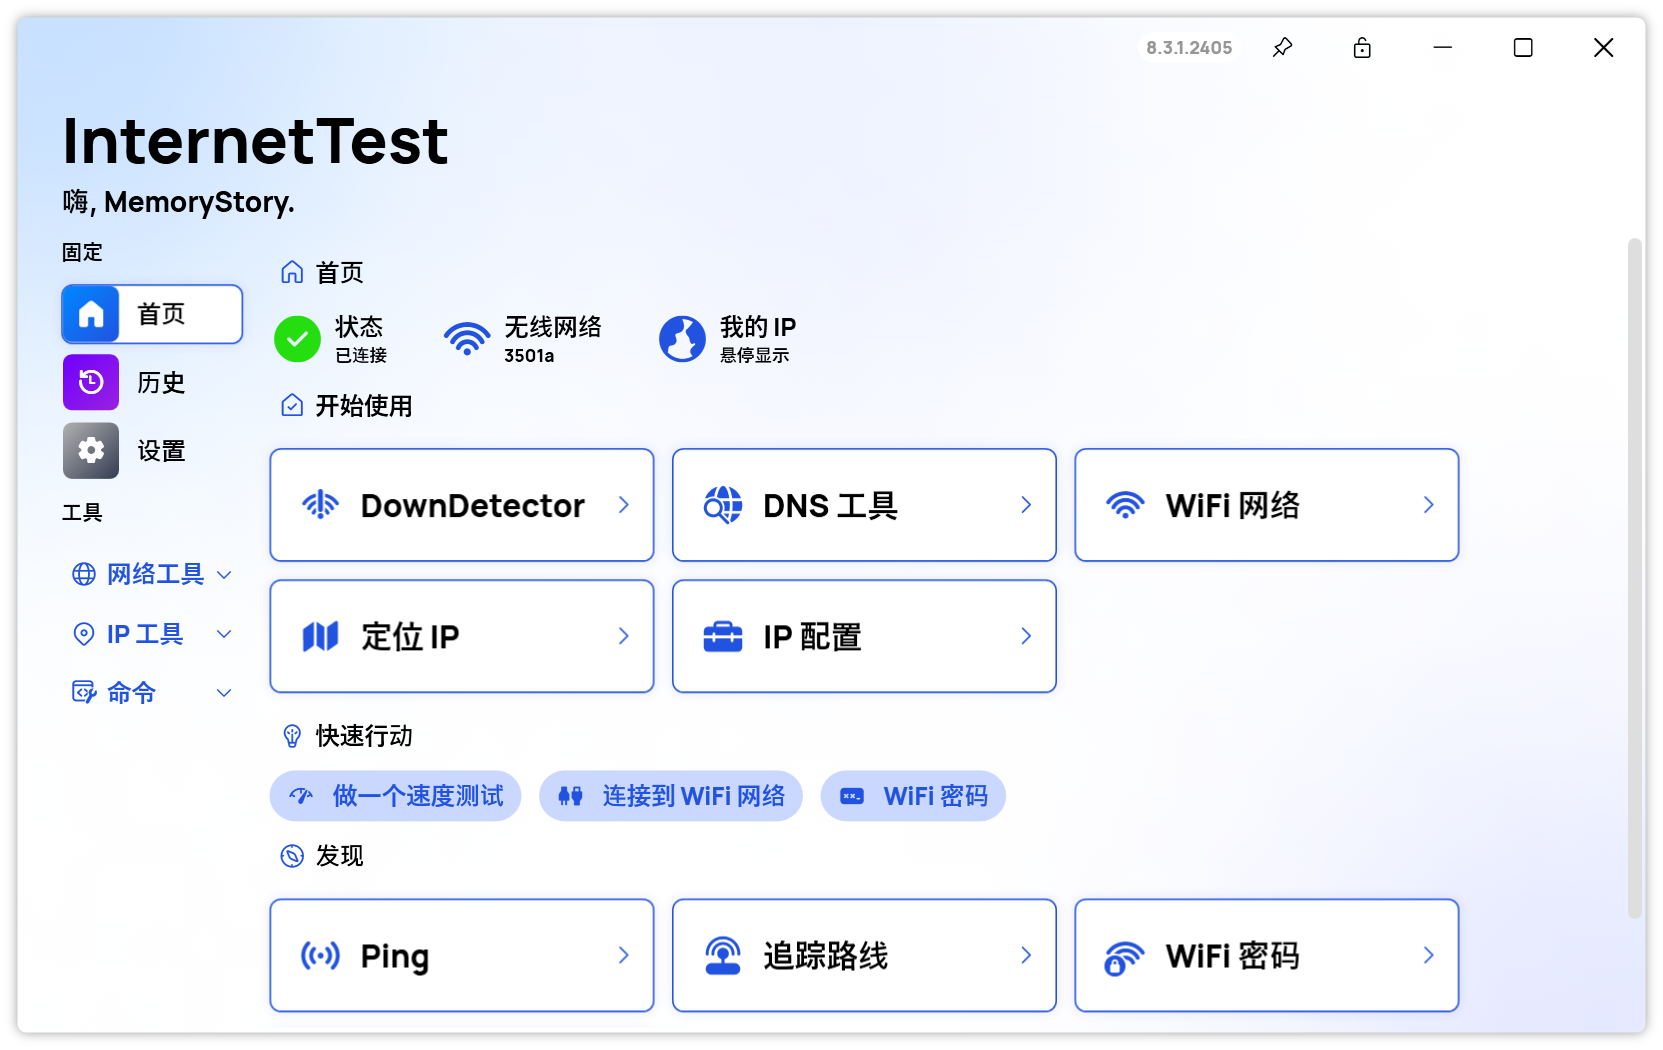Click the pin window icon
The height and width of the screenshot is (1050, 1663).
pos(1282,47)
